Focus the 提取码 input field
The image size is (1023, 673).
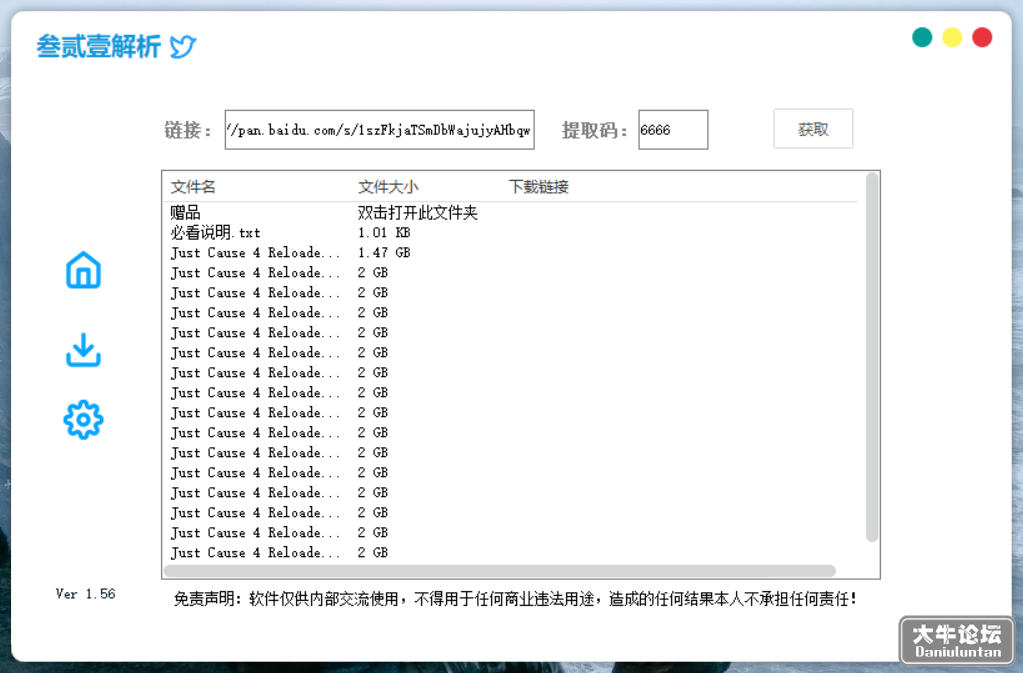(x=673, y=130)
